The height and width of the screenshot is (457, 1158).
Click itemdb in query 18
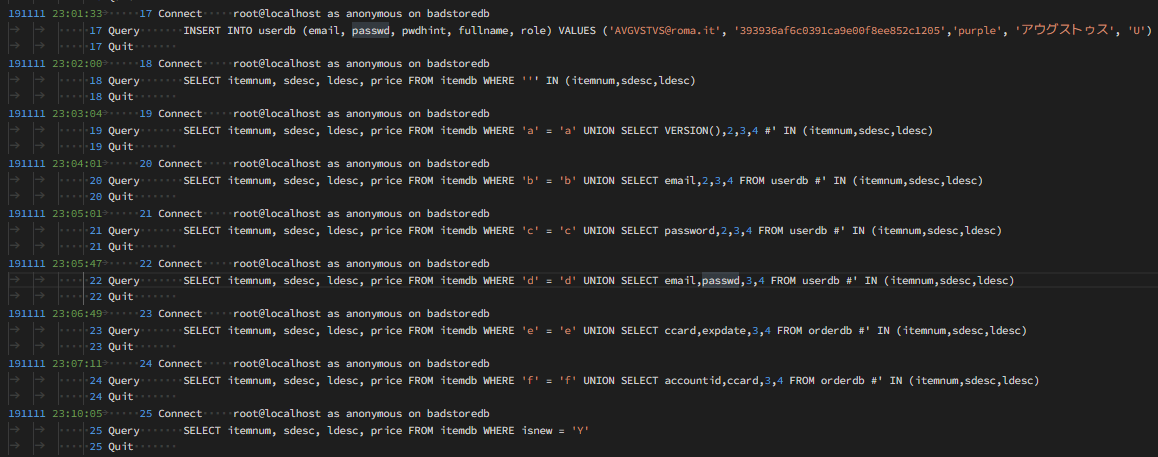pos(458,80)
